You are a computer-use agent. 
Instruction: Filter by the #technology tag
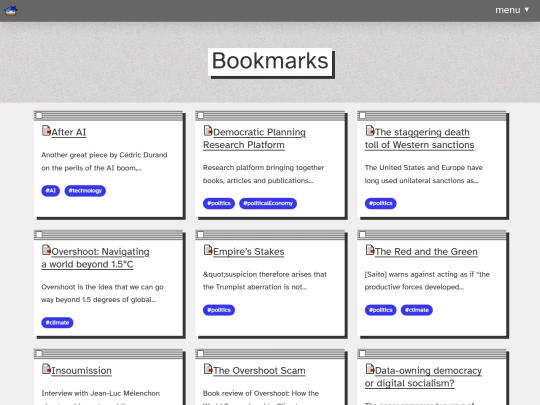(85, 190)
